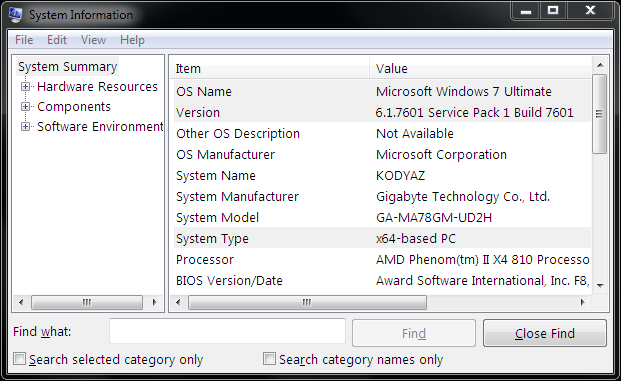Click the tree pane scroll left arrow
The height and width of the screenshot is (381, 621).
(x=21, y=303)
